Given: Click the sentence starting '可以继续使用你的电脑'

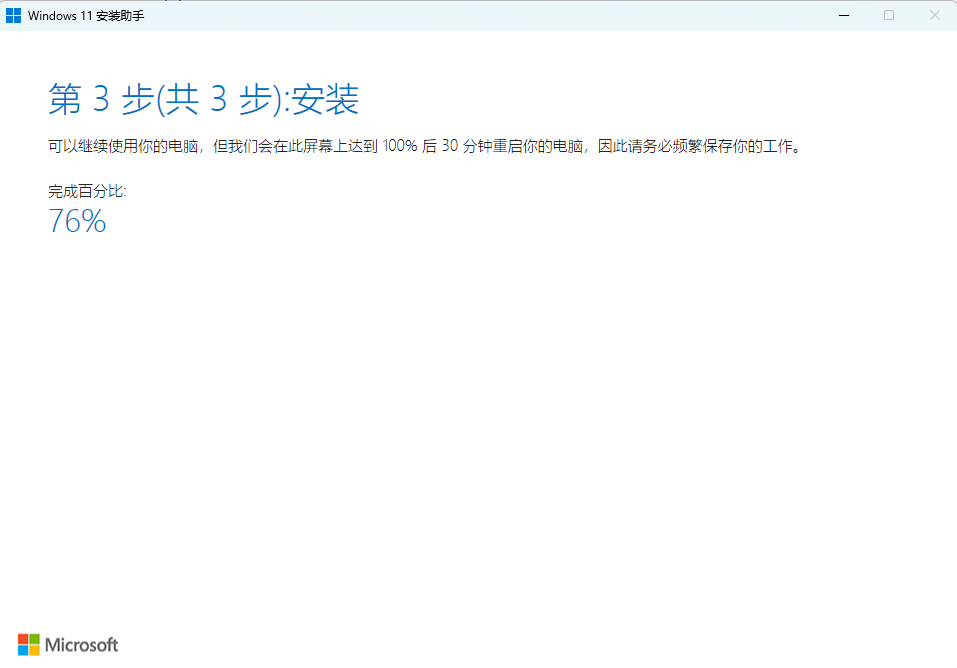Looking at the screenshot, I should click(x=425, y=146).
